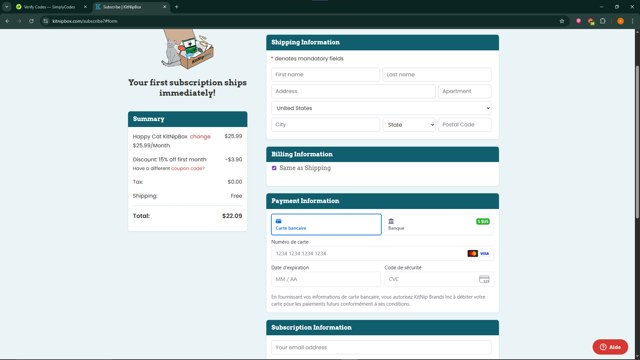Select the Banque payment tab
Image resolution: width=640 pixels, height=360 pixels.
pos(438,224)
